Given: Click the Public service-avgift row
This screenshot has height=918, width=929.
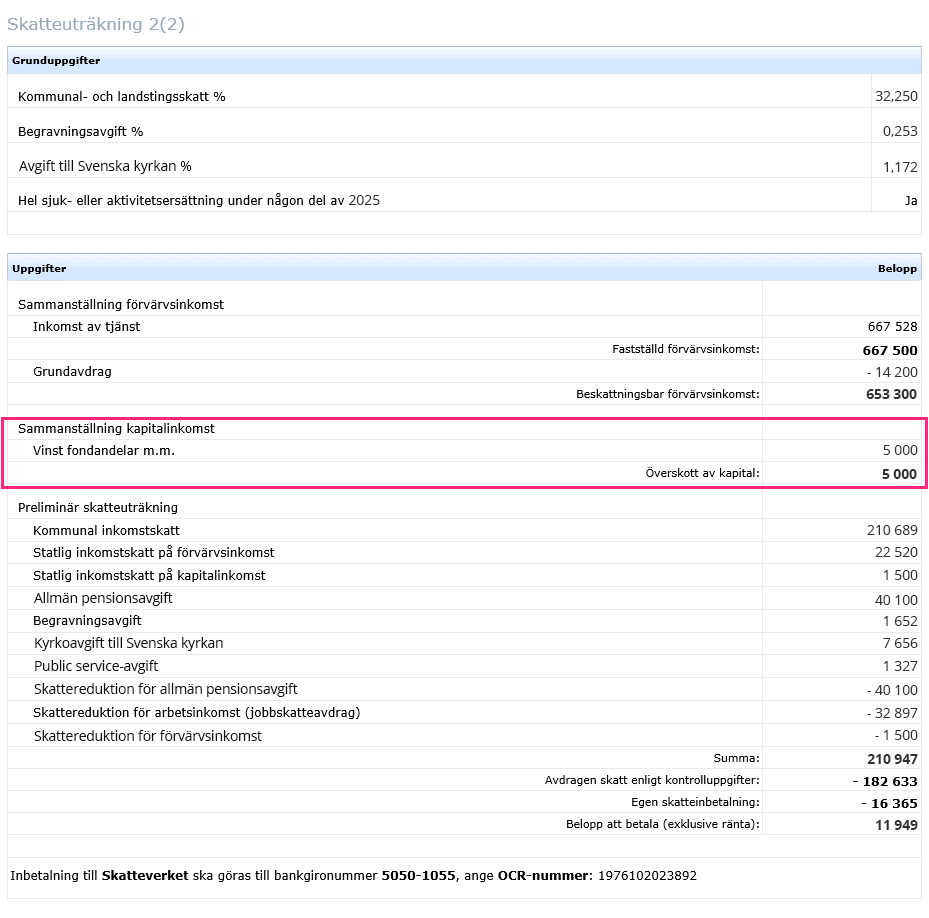Looking at the screenshot, I should (96, 666).
